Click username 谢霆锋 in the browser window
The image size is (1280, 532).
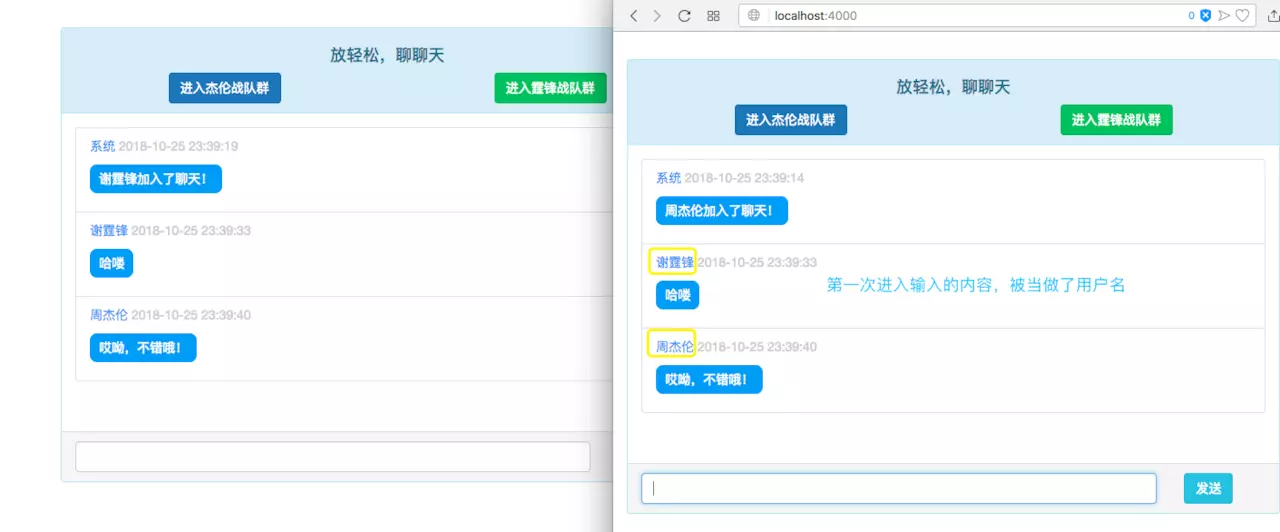point(674,262)
